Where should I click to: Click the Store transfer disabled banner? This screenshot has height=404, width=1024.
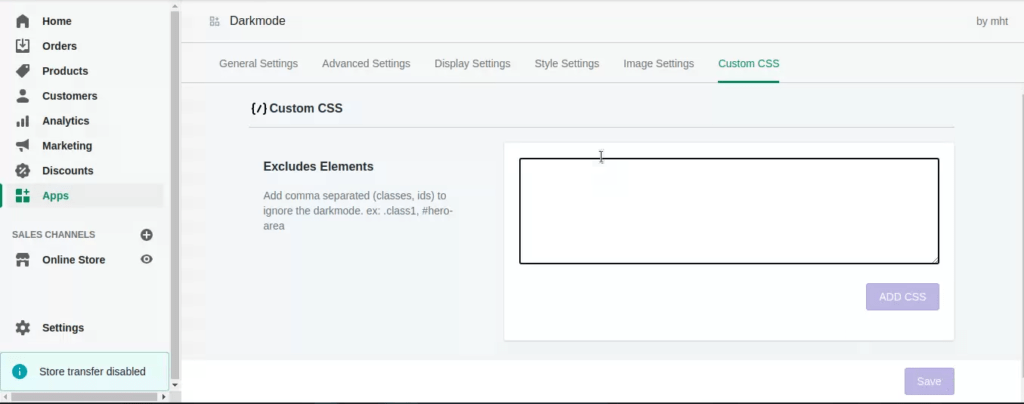85,371
